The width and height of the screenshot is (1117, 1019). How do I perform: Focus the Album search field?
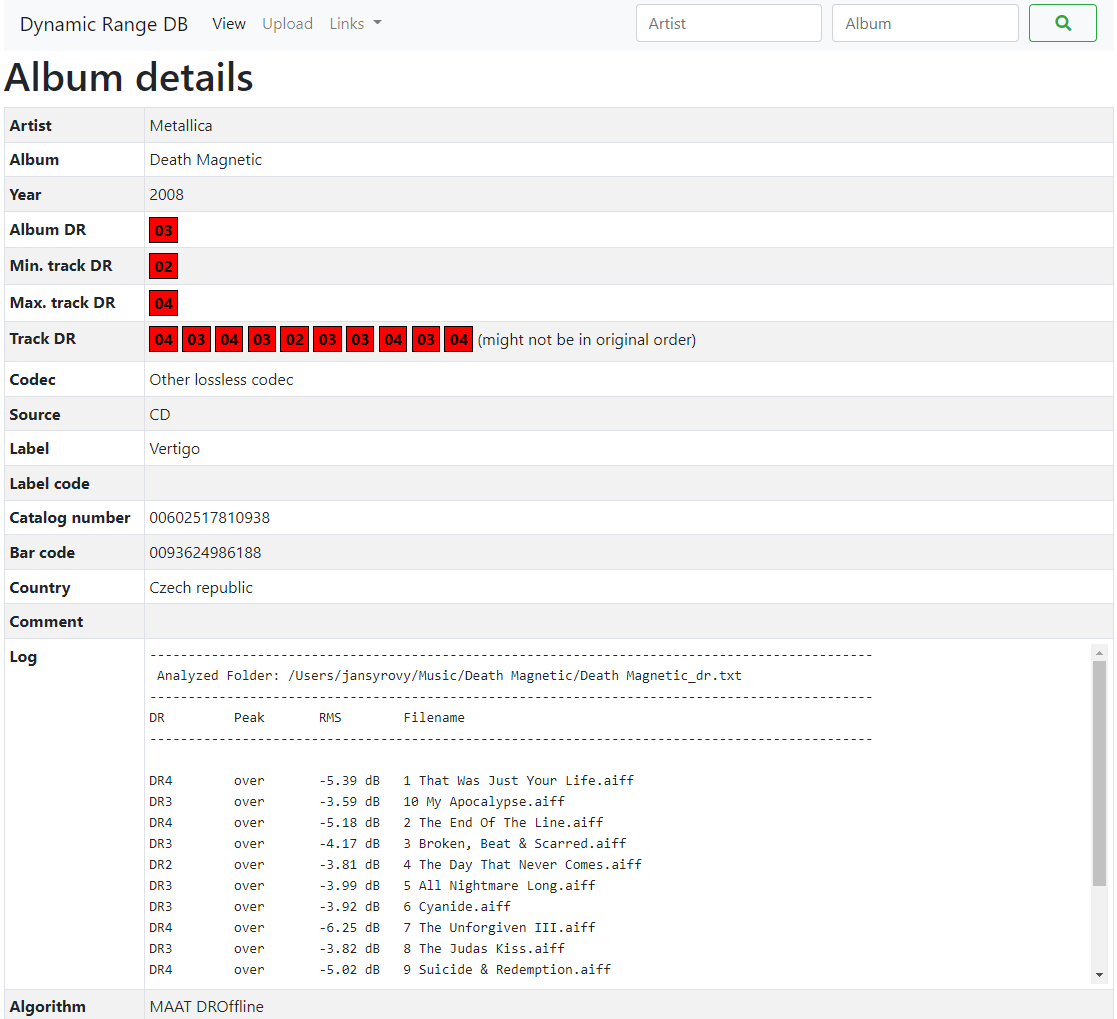point(925,23)
